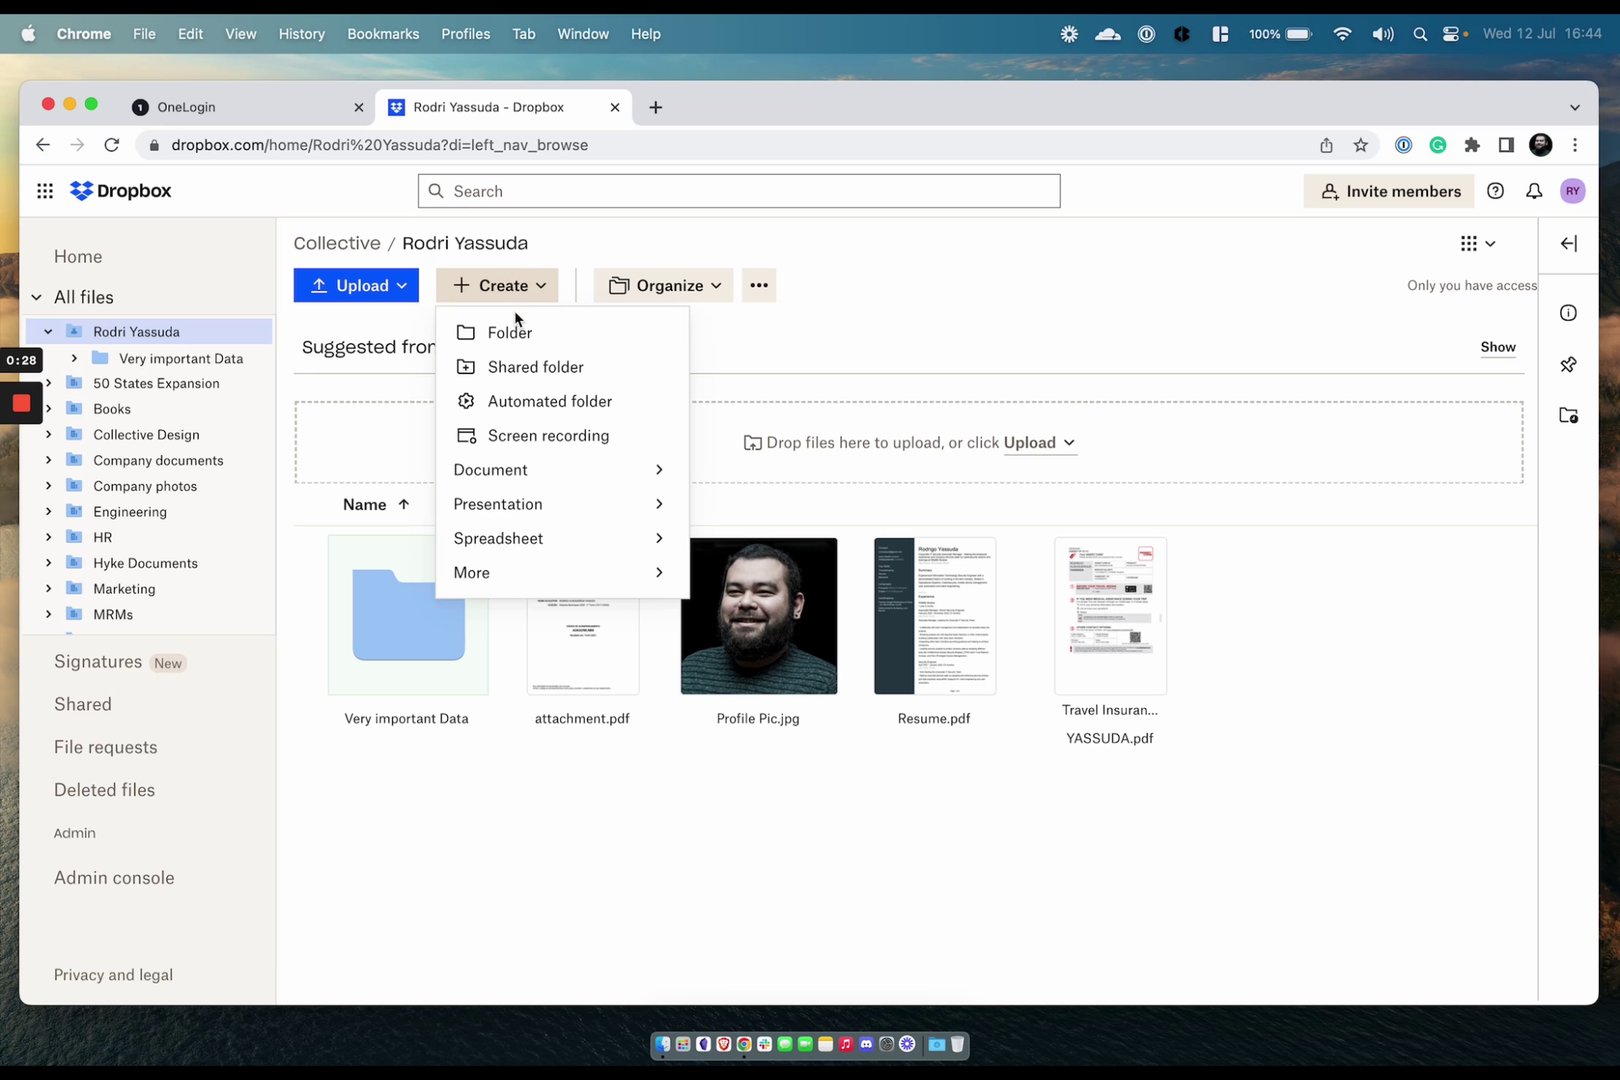Open the Privacy and legal link

coord(113,974)
